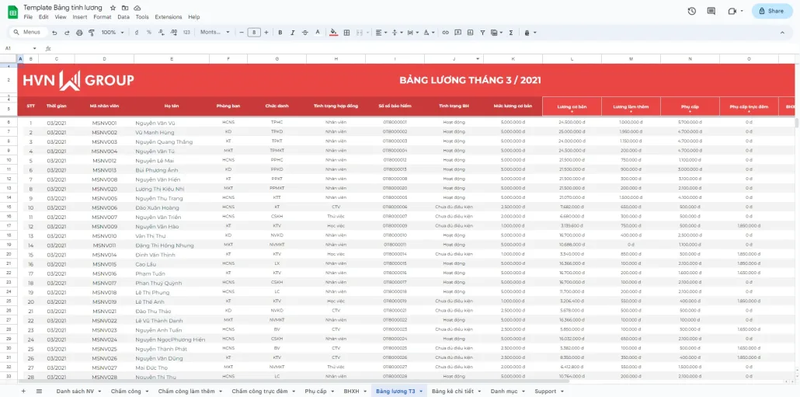
Task: Open vertical align dropdown
Action: click(397, 33)
